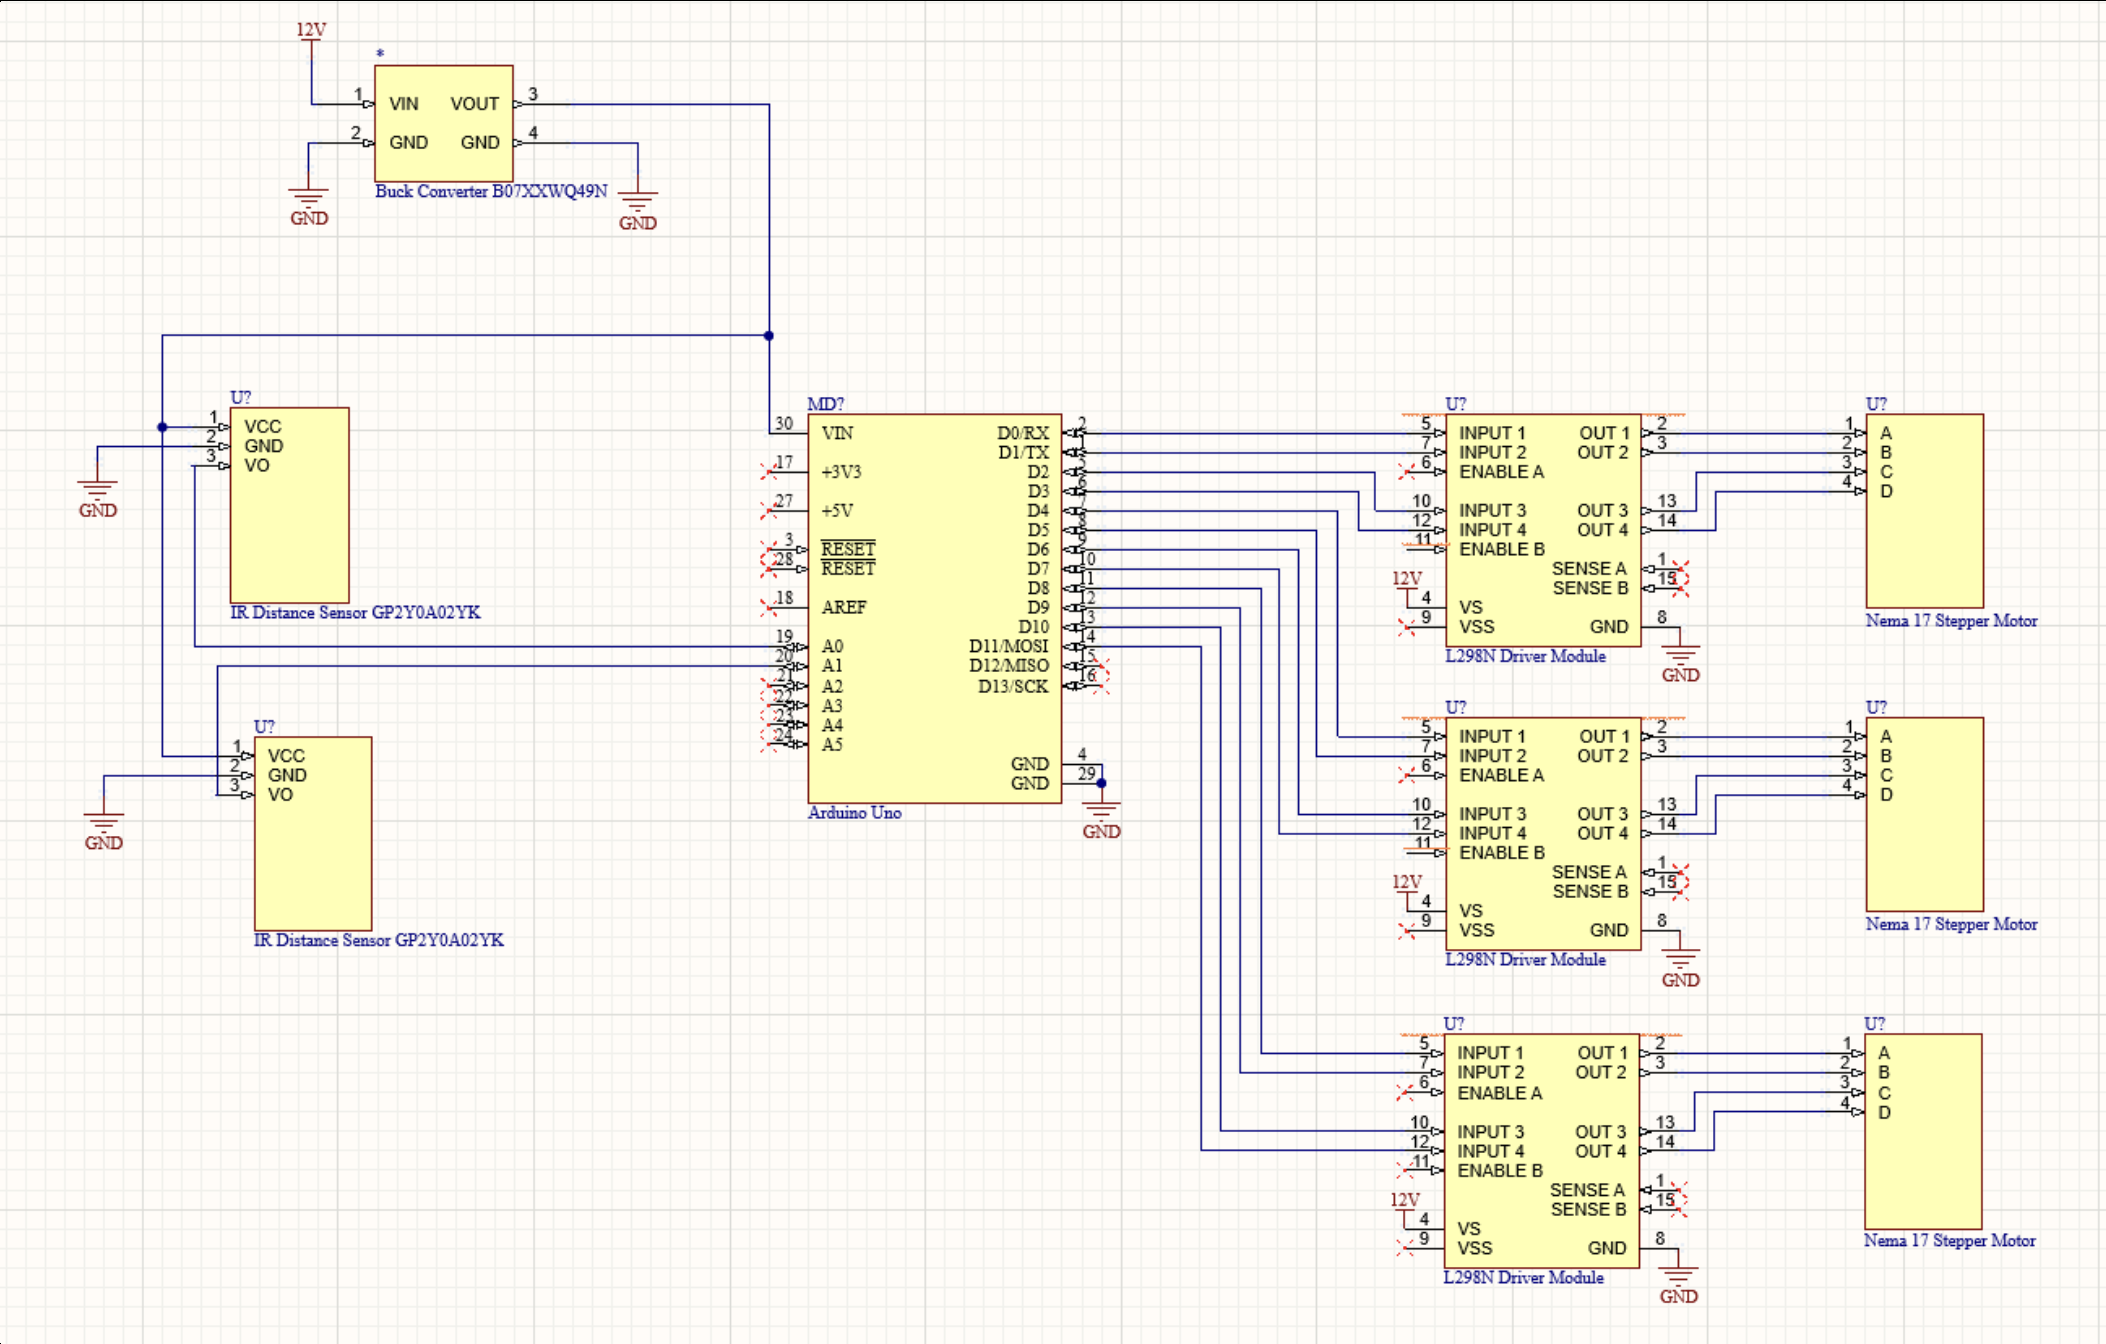This screenshot has height=1344, width=2106.
Task: Click the D12/MISO pin on the Arduino
Action: [1009, 666]
